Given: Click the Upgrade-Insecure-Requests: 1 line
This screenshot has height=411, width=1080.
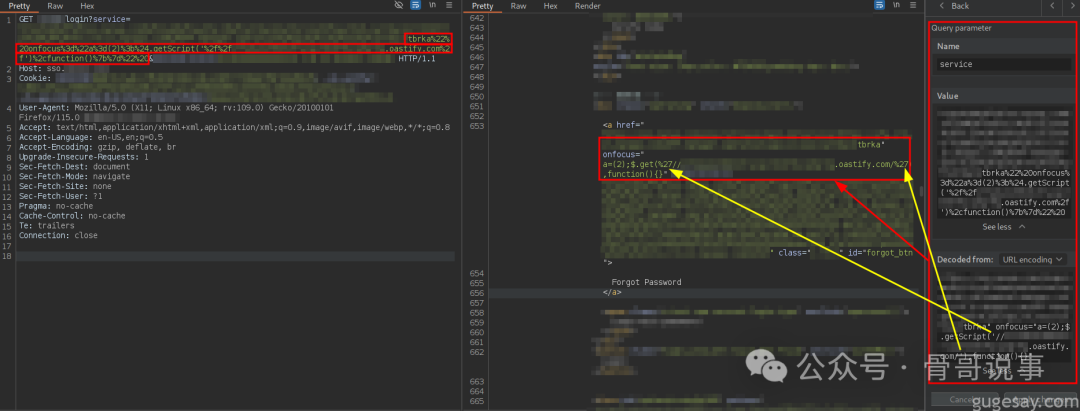Looking at the screenshot, I should (x=83, y=157).
